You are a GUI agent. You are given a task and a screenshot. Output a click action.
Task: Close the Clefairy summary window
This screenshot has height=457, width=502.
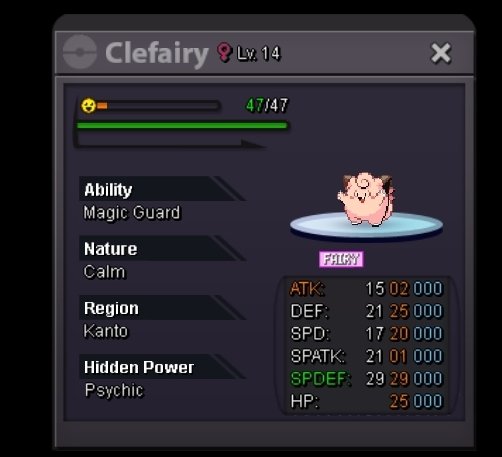(x=441, y=53)
